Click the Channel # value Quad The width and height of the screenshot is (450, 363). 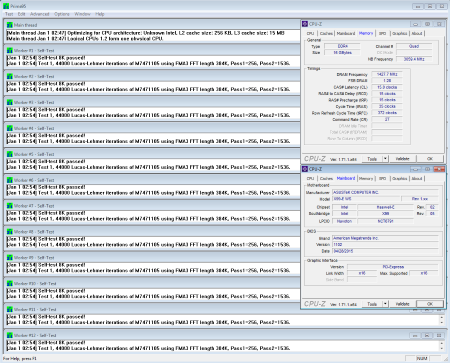coord(414,46)
